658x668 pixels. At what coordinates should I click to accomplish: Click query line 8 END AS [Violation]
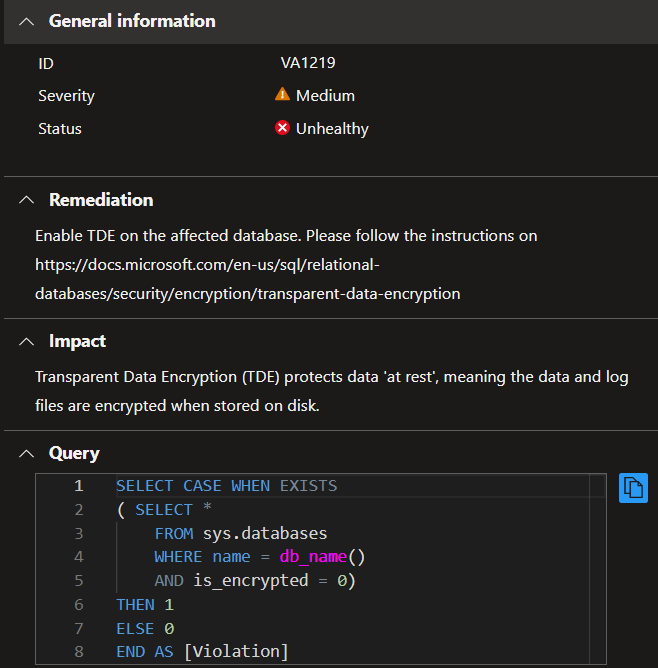pos(202,652)
